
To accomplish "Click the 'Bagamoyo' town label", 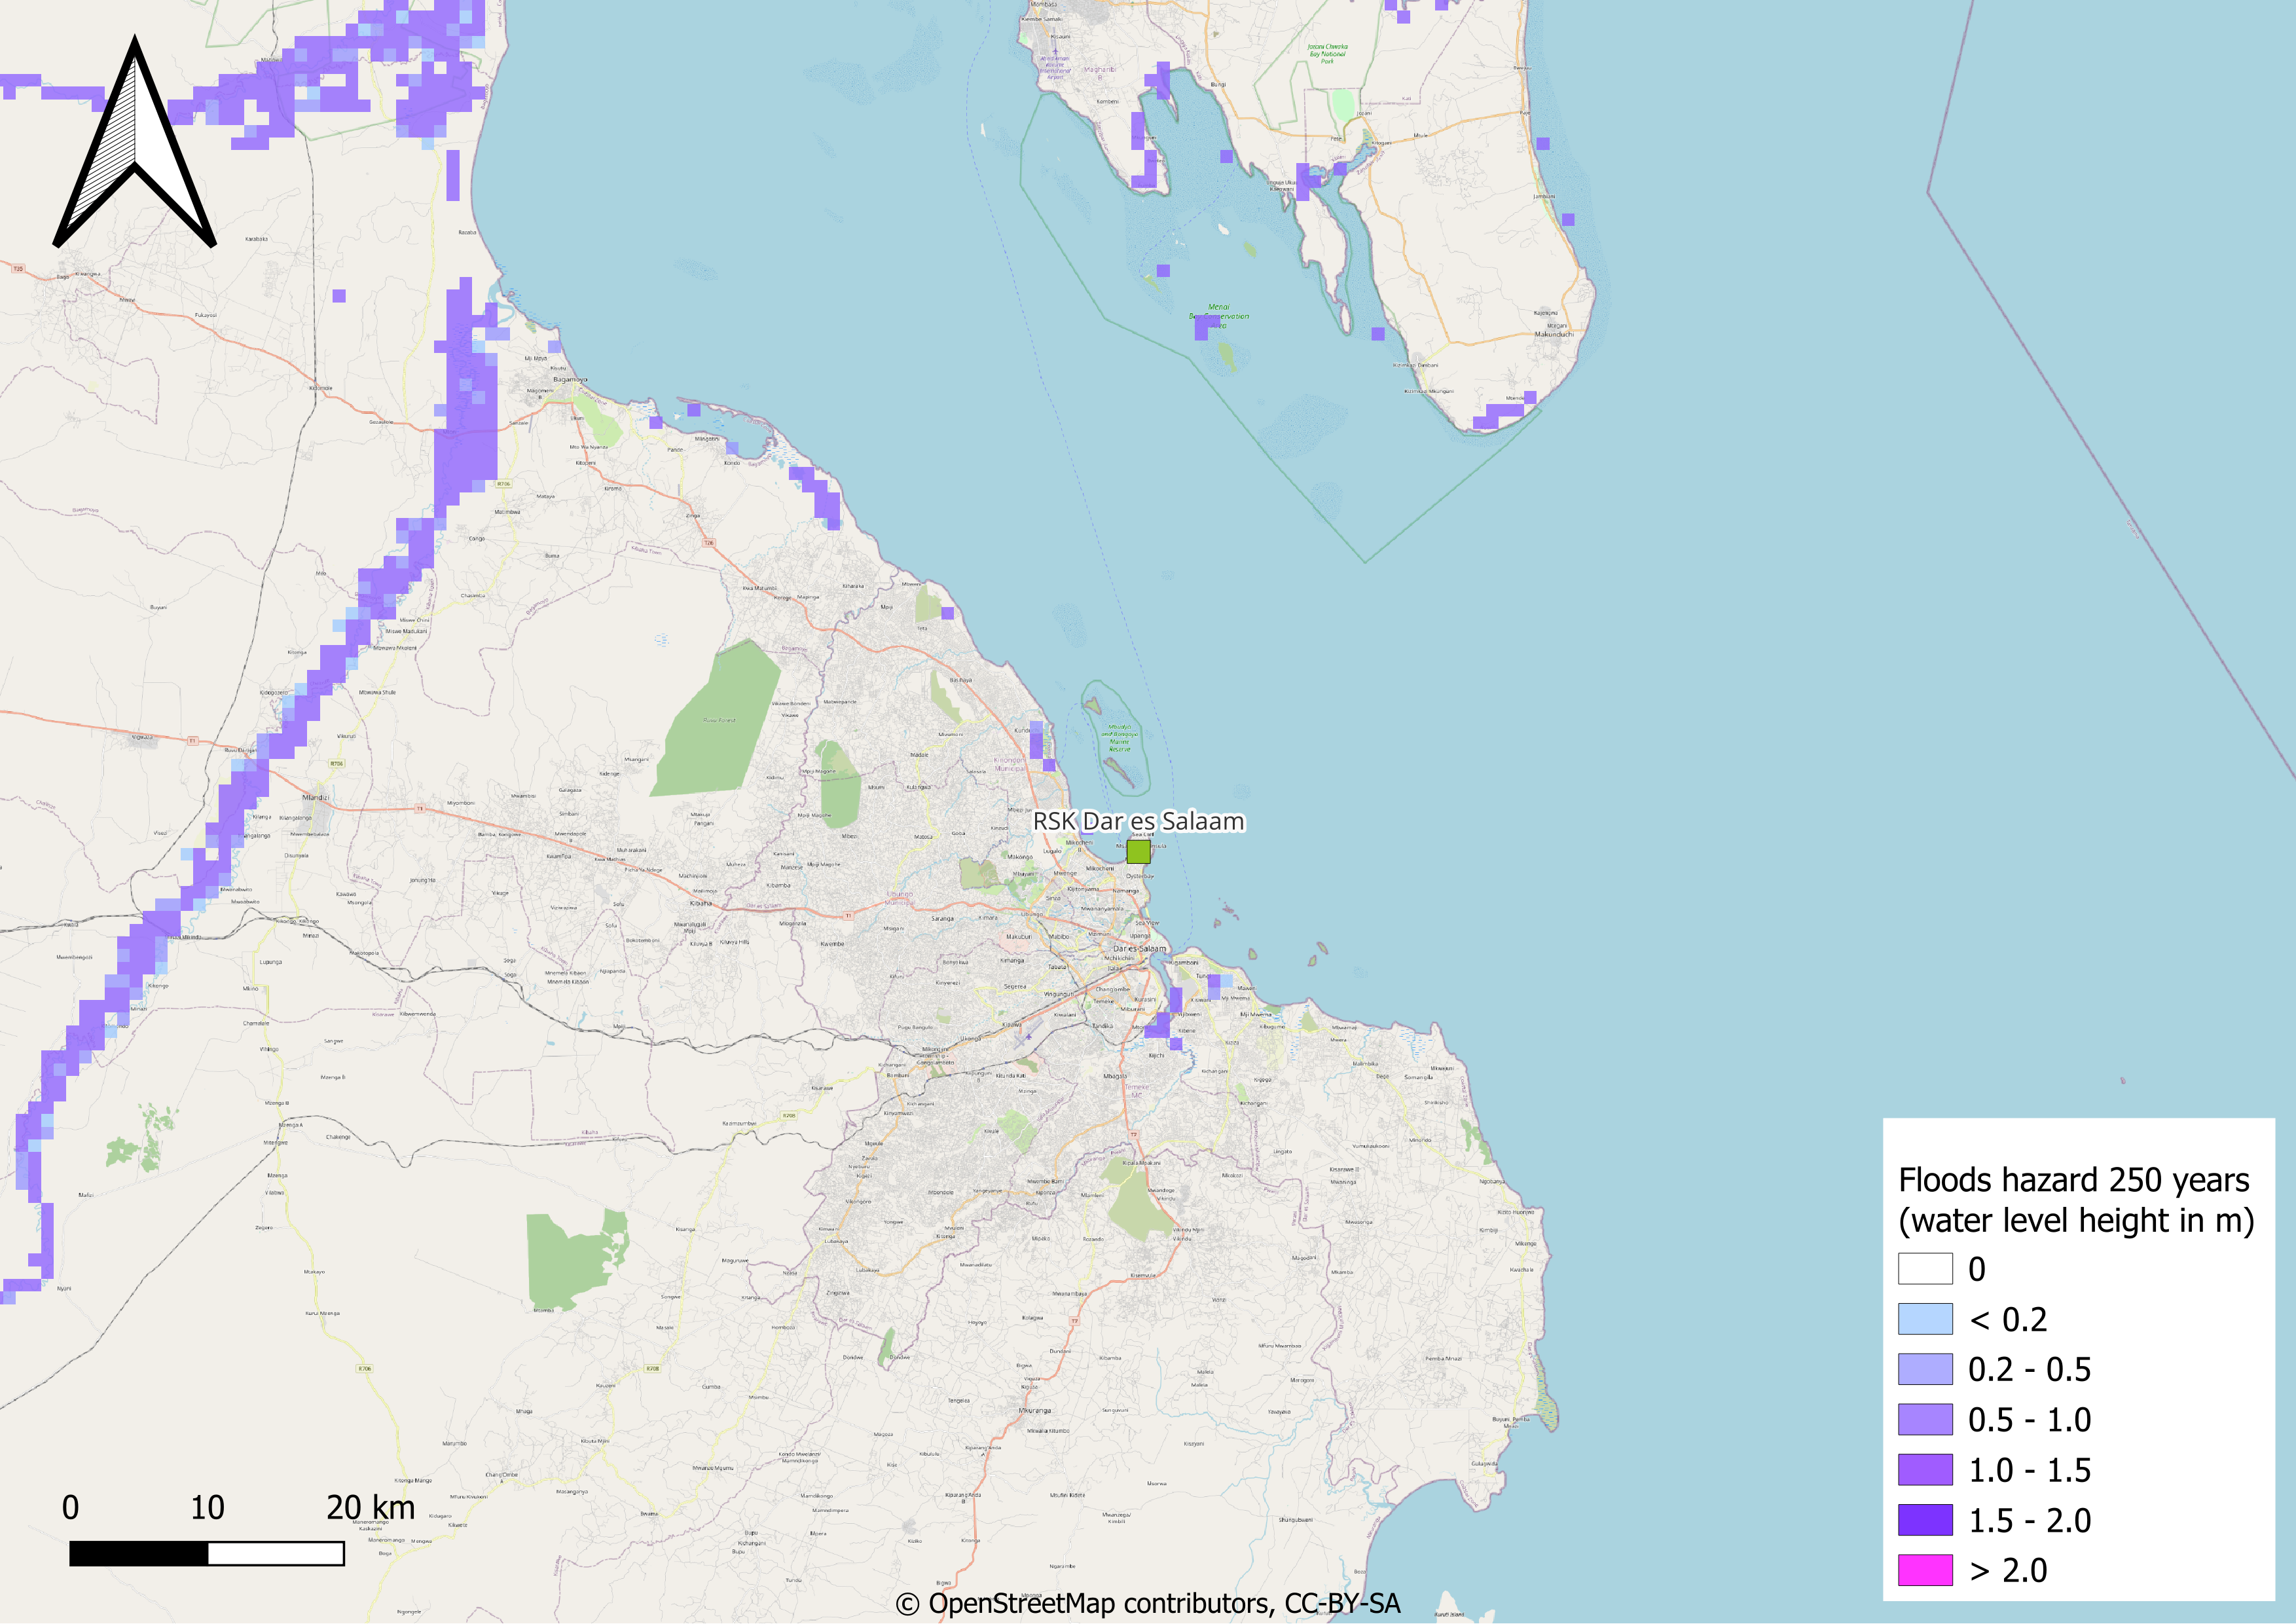I will pyautogui.click(x=570, y=379).
